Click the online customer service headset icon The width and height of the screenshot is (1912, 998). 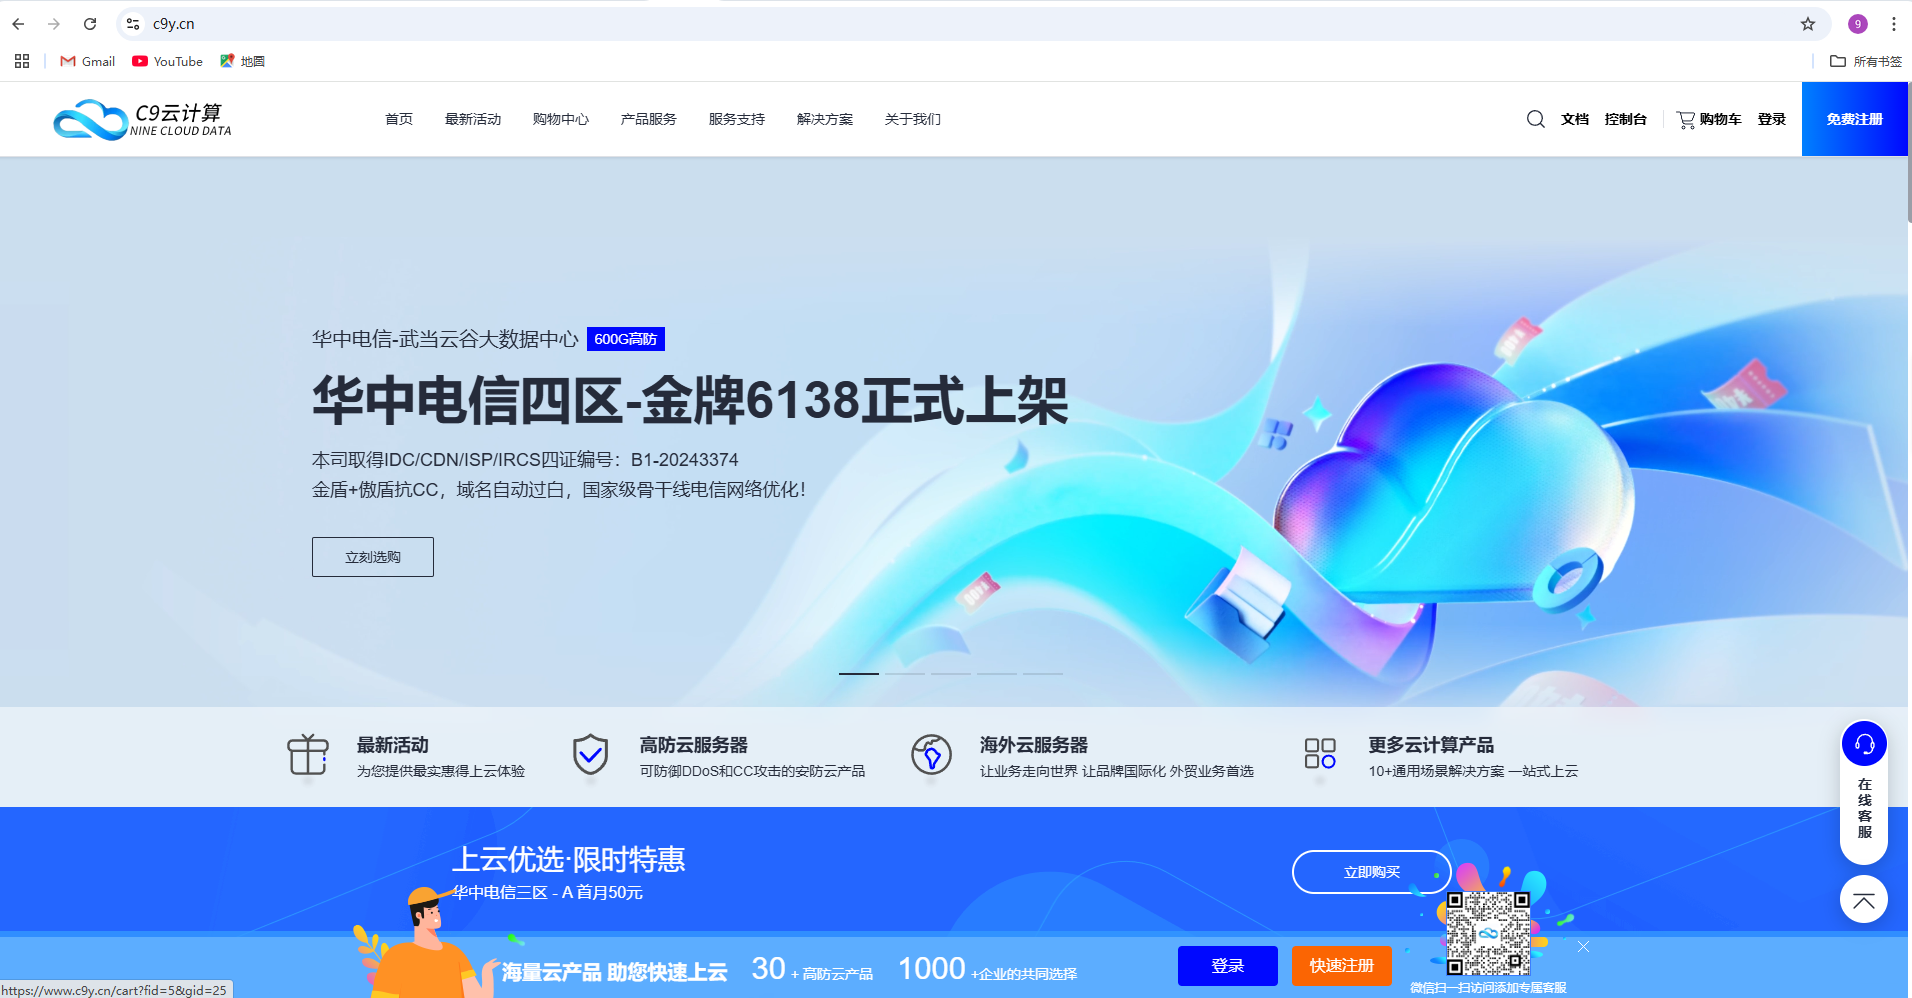[x=1864, y=744]
